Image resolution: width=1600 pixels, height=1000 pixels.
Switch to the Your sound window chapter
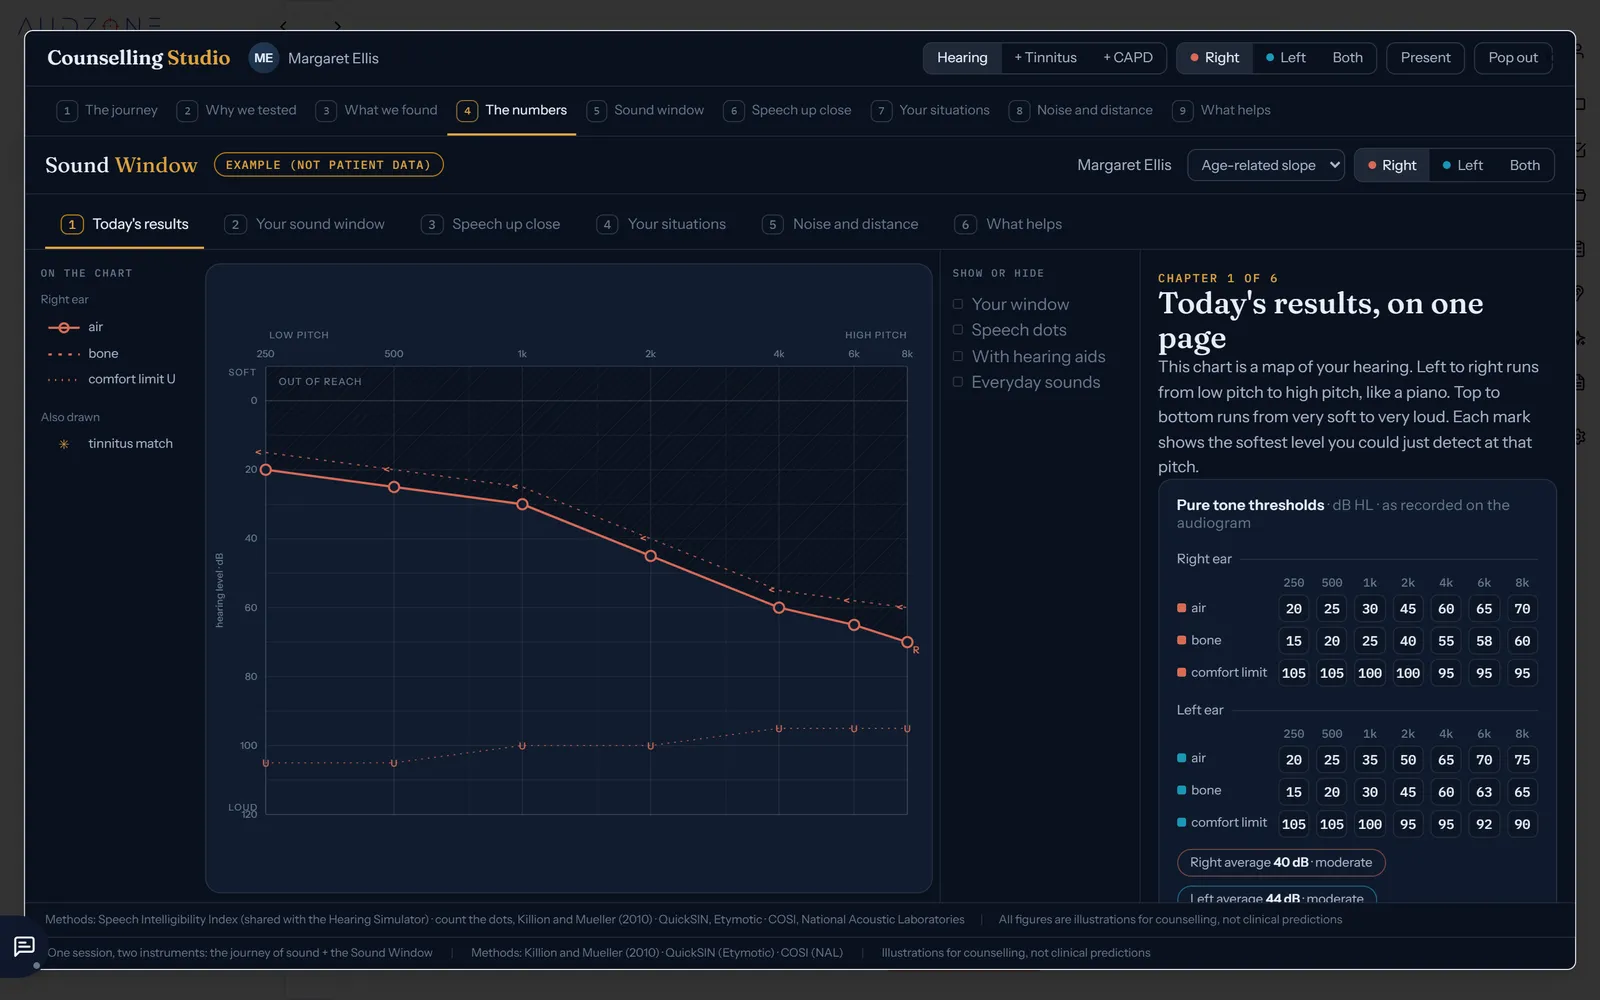coord(305,224)
